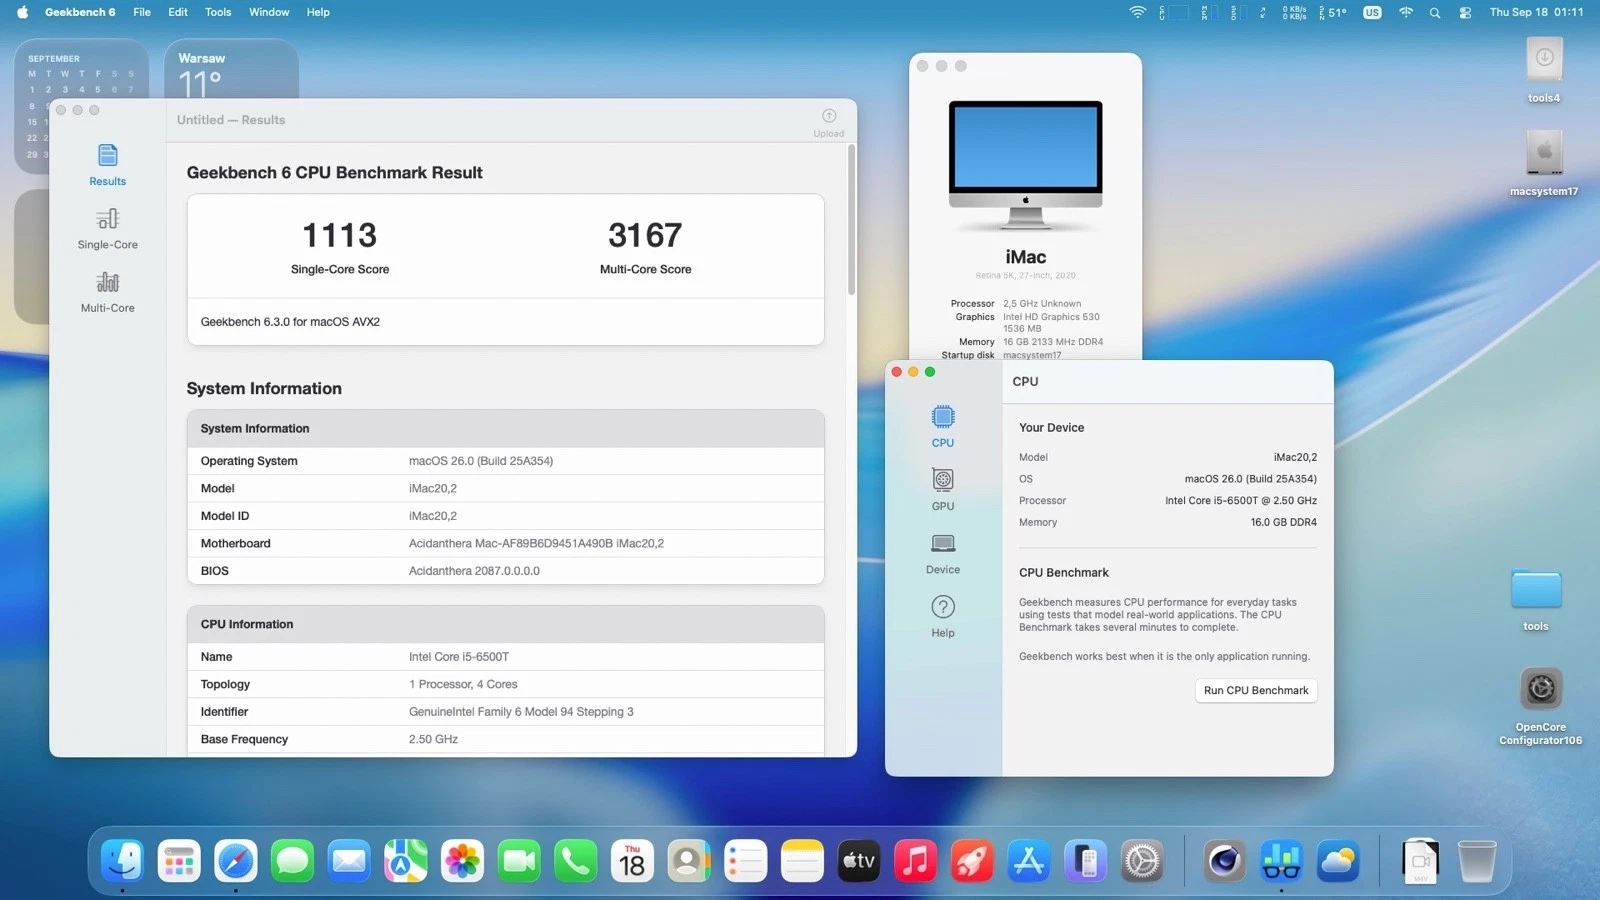Image resolution: width=1600 pixels, height=900 pixels.
Task: Select the macsystem17 drive on desktop
Action: 1544,162
